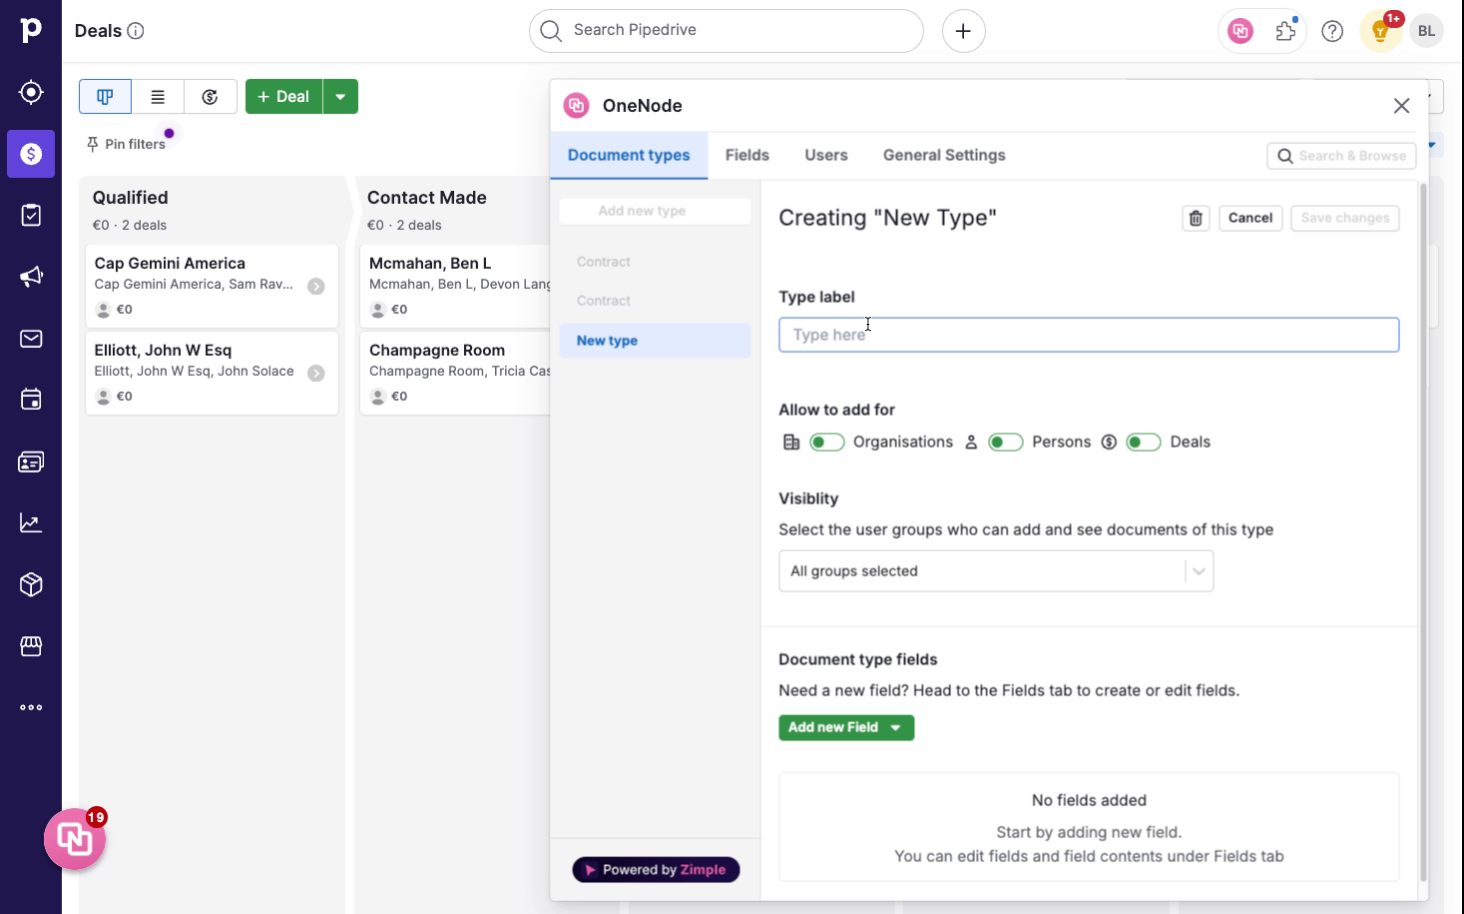This screenshot has height=914, width=1464.
Task: Open sales assistant lightbulb icon
Action: [1380, 31]
